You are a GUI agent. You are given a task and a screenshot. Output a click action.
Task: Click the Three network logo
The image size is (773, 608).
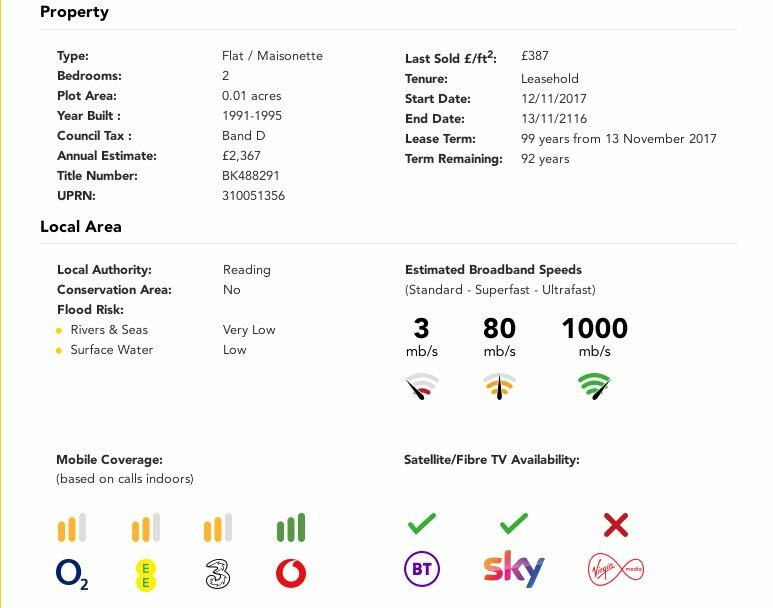point(218,574)
